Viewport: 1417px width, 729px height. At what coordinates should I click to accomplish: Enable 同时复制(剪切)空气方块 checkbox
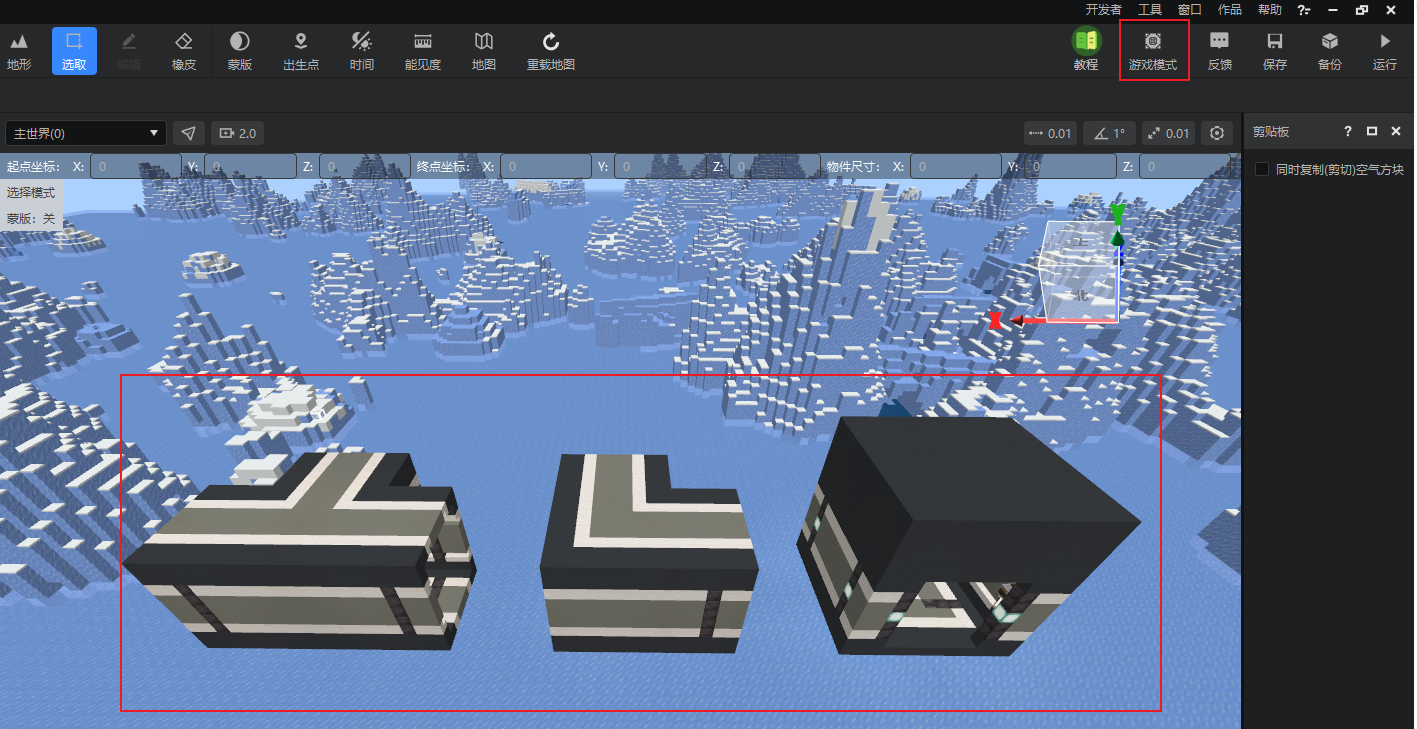point(1262,169)
